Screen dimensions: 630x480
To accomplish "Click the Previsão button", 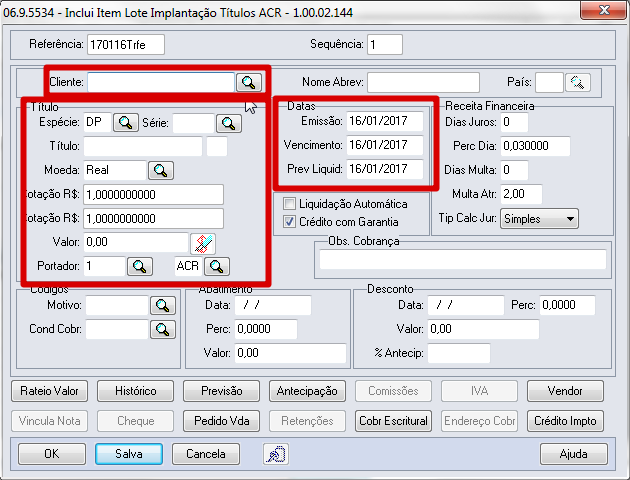I will [x=221, y=391].
